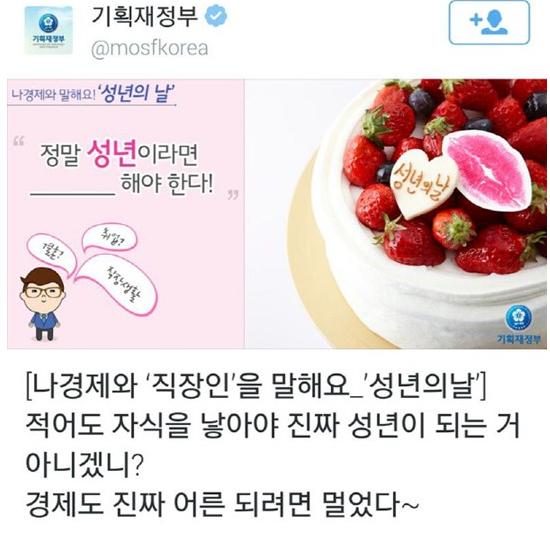Click the '해야 한다!' text
Screen dimensions: 550x549
pyautogui.click(x=167, y=183)
